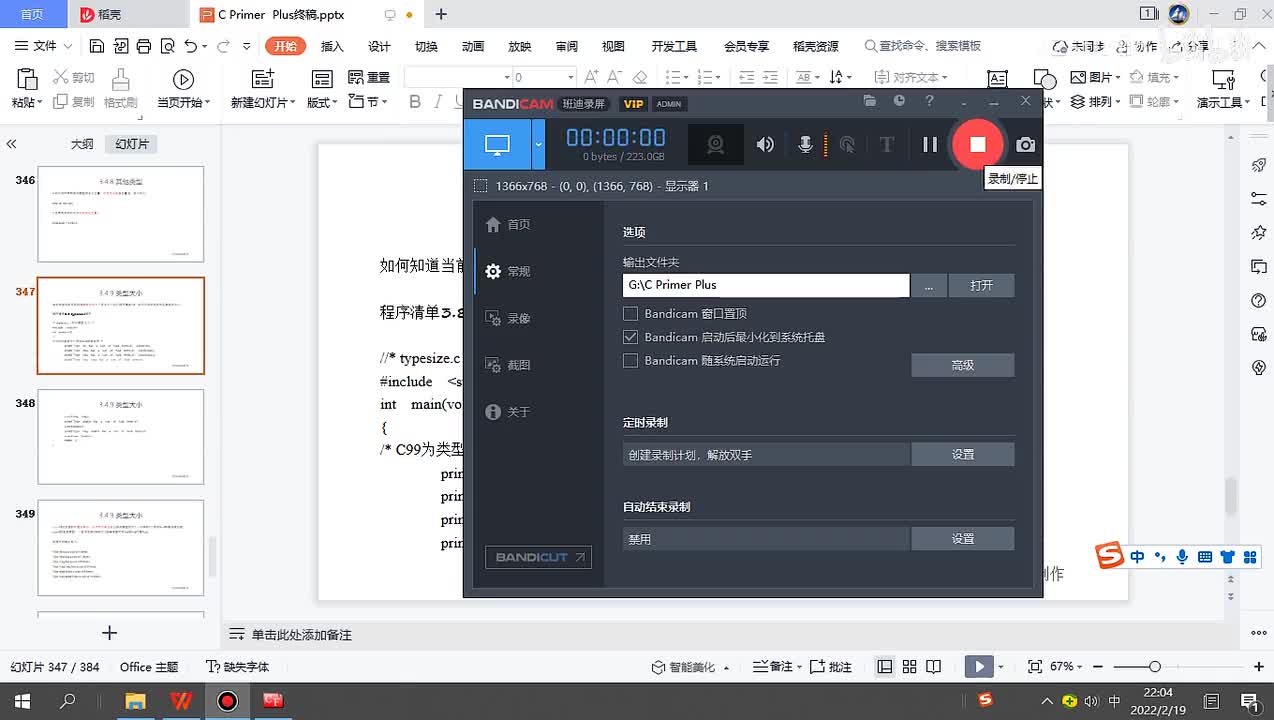Start slideshow from 当页开始 icon

(x=183, y=80)
